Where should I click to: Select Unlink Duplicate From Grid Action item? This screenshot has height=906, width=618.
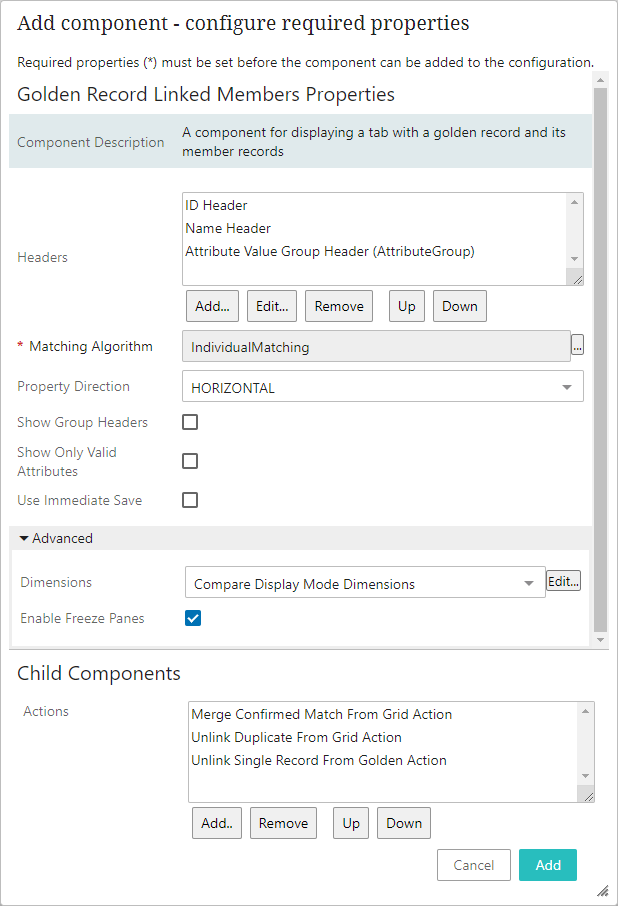(x=296, y=737)
